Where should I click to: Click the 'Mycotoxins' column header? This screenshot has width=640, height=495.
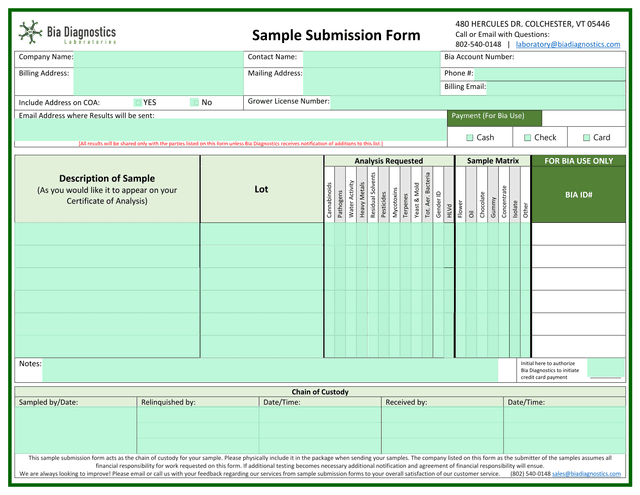click(x=395, y=194)
